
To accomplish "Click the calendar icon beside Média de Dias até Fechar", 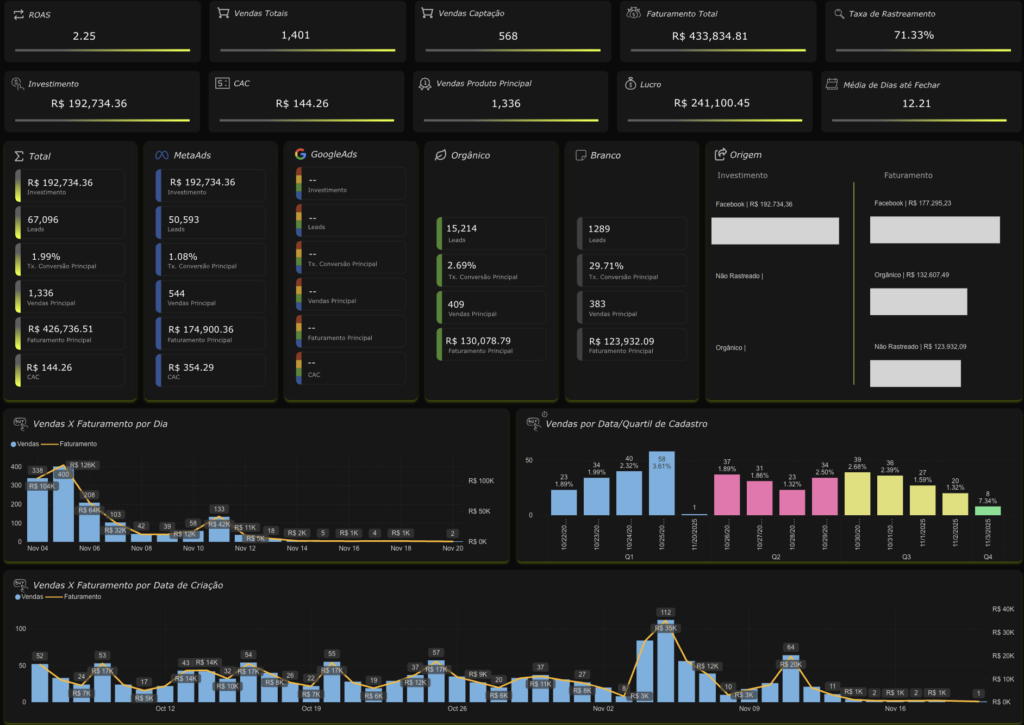I will pos(832,85).
